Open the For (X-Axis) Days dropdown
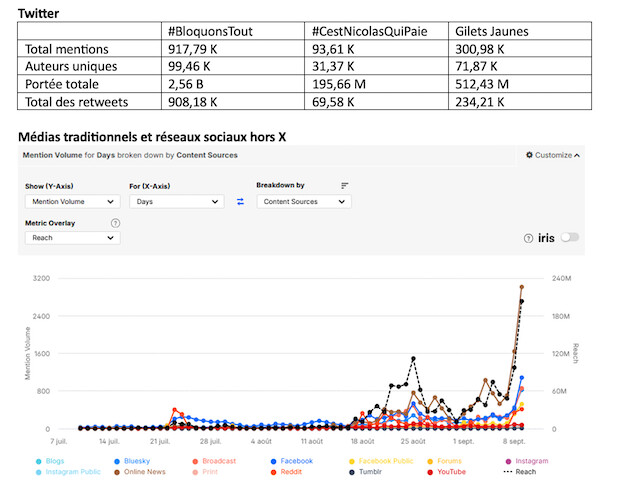 (x=176, y=202)
